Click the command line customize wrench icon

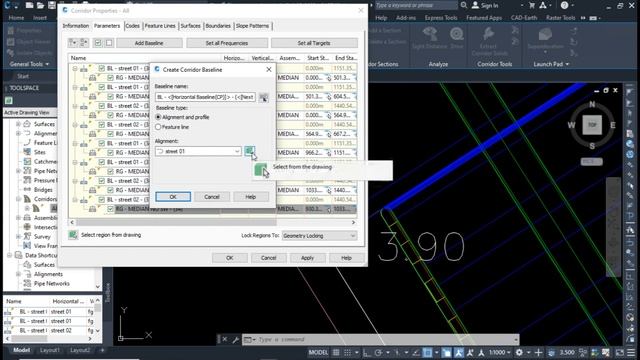point(236,340)
